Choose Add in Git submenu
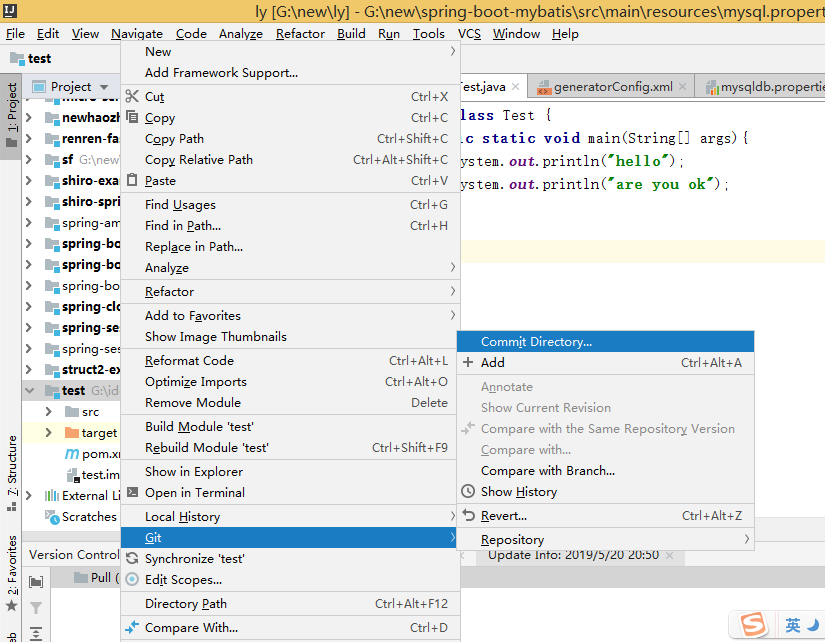 click(x=606, y=363)
